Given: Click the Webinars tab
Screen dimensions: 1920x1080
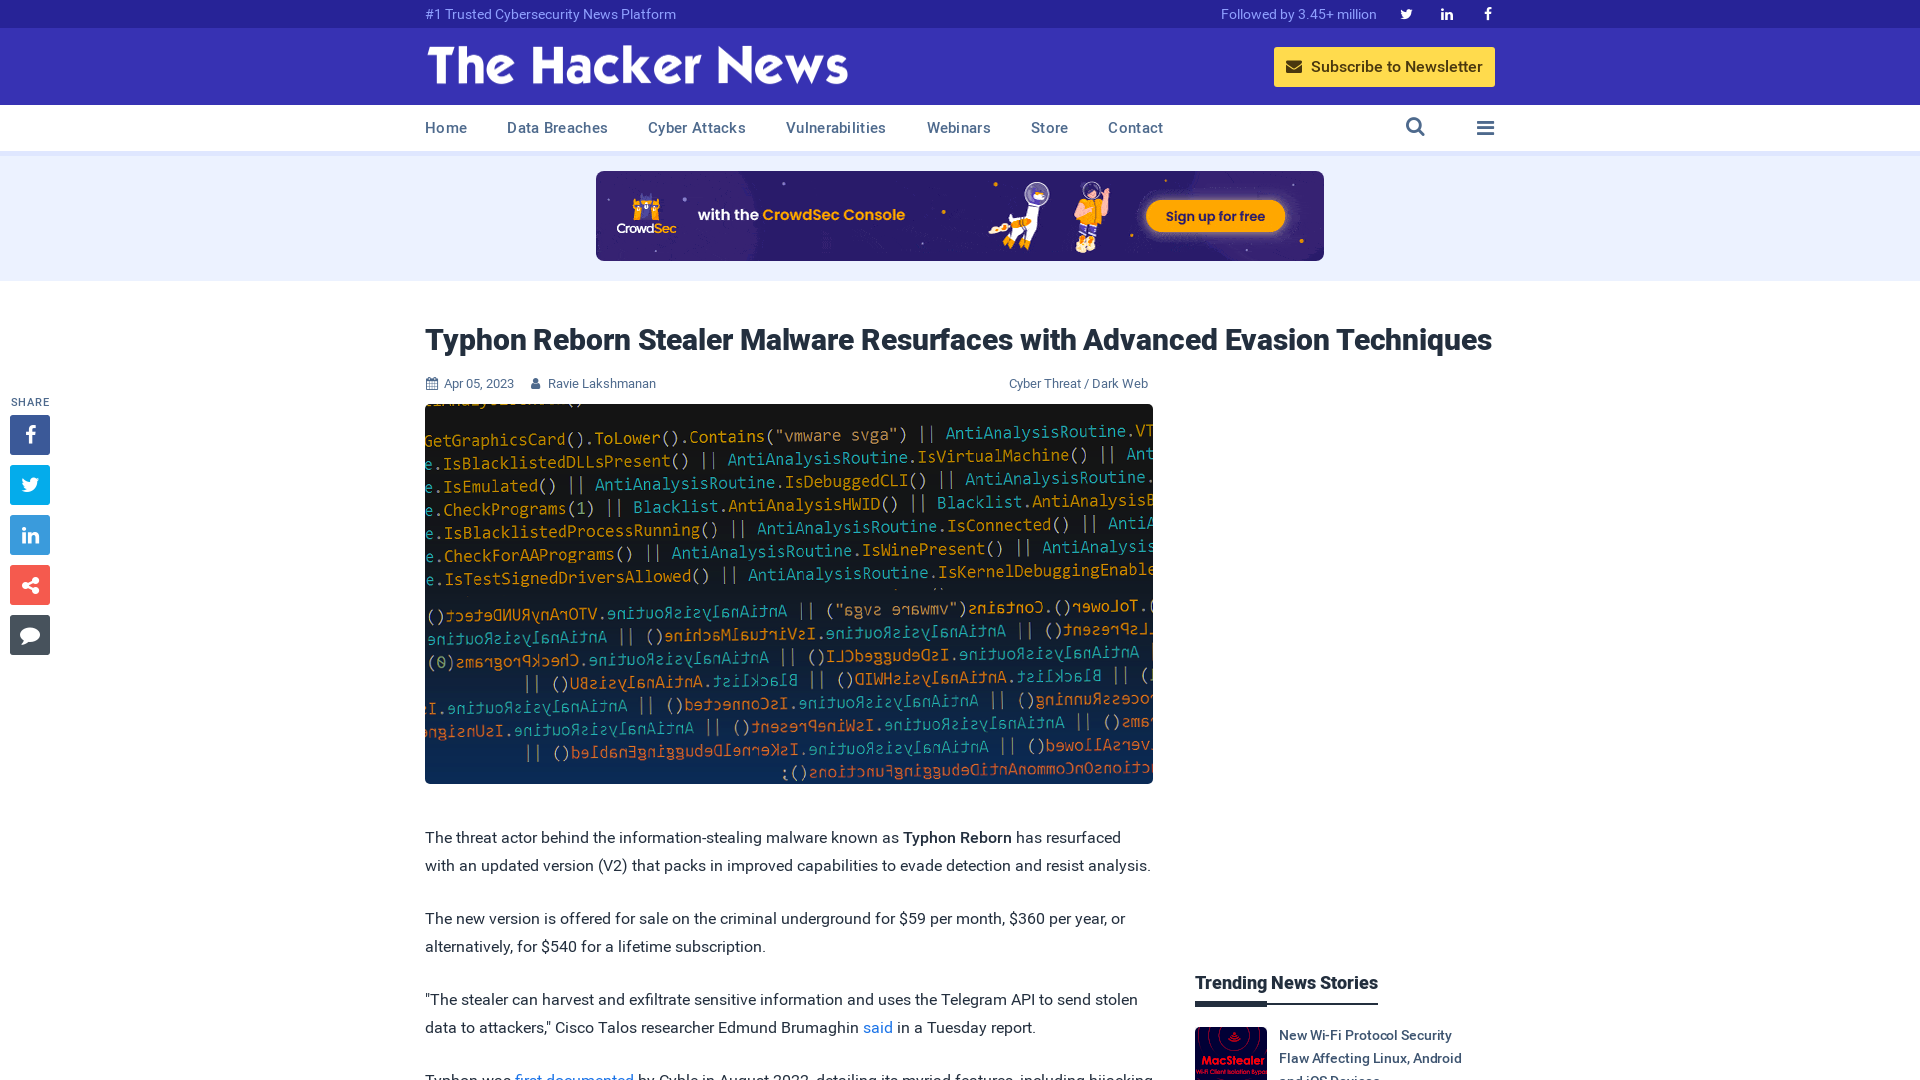Looking at the screenshot, I should (x=959, y=128).
